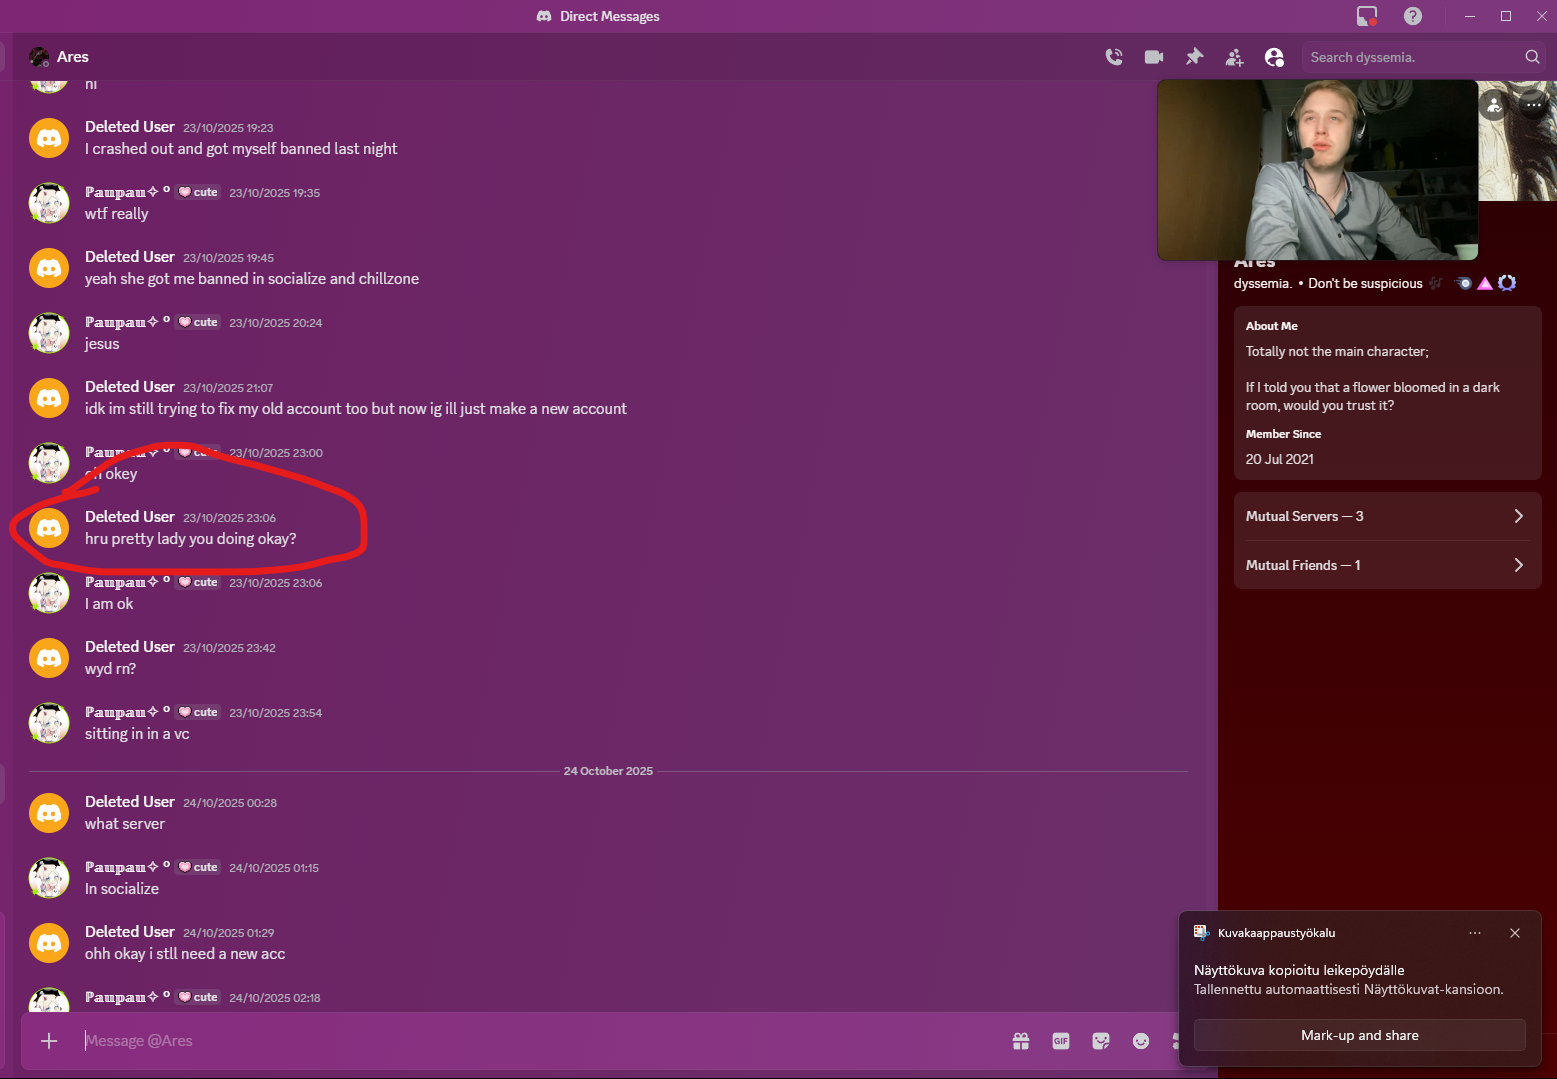Open the Help question mark icon
The width and height of the screenshot is (1557, 1079).
tap(1412, 16)
